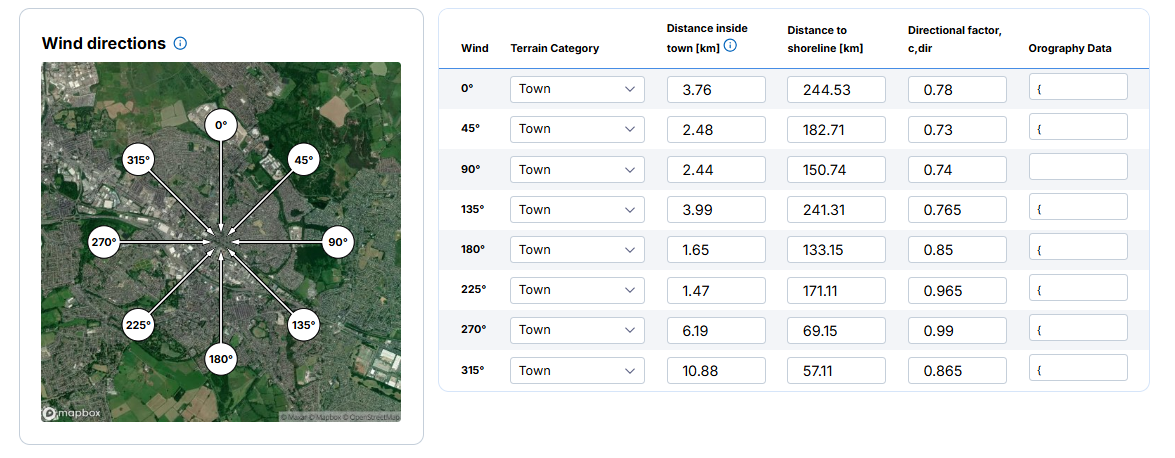The height and width of the screenshot is (458, 1175).
Task: Click directional factor field showing 0.865
Action: click(x=957, y=370)
